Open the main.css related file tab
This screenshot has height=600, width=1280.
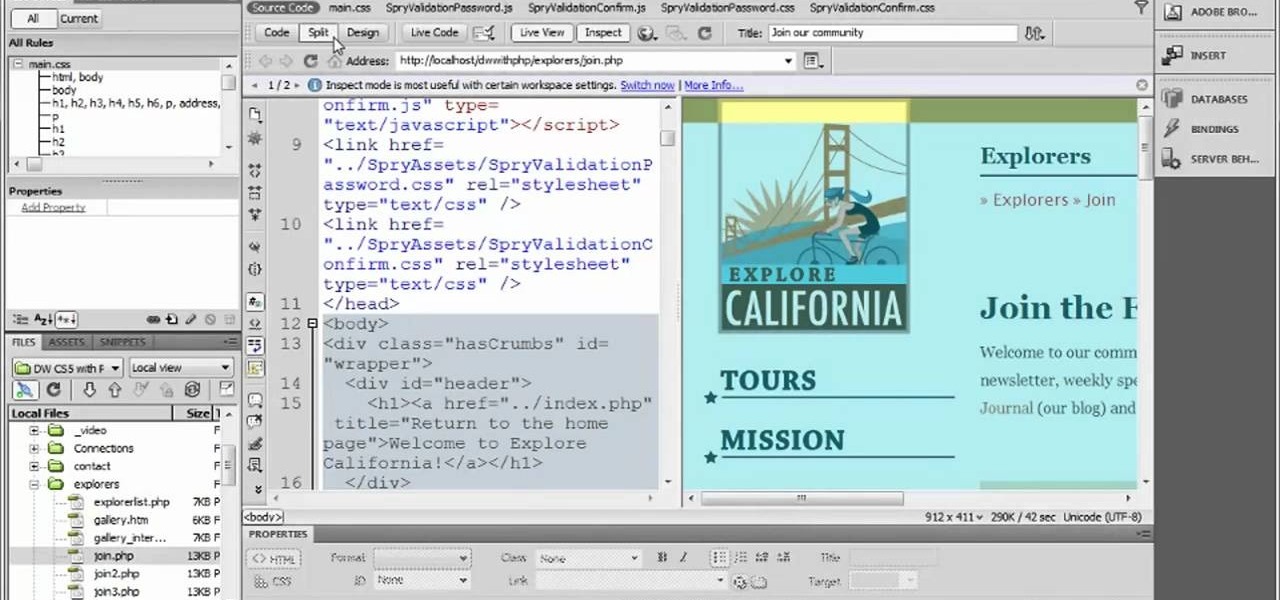click(349, 8)
